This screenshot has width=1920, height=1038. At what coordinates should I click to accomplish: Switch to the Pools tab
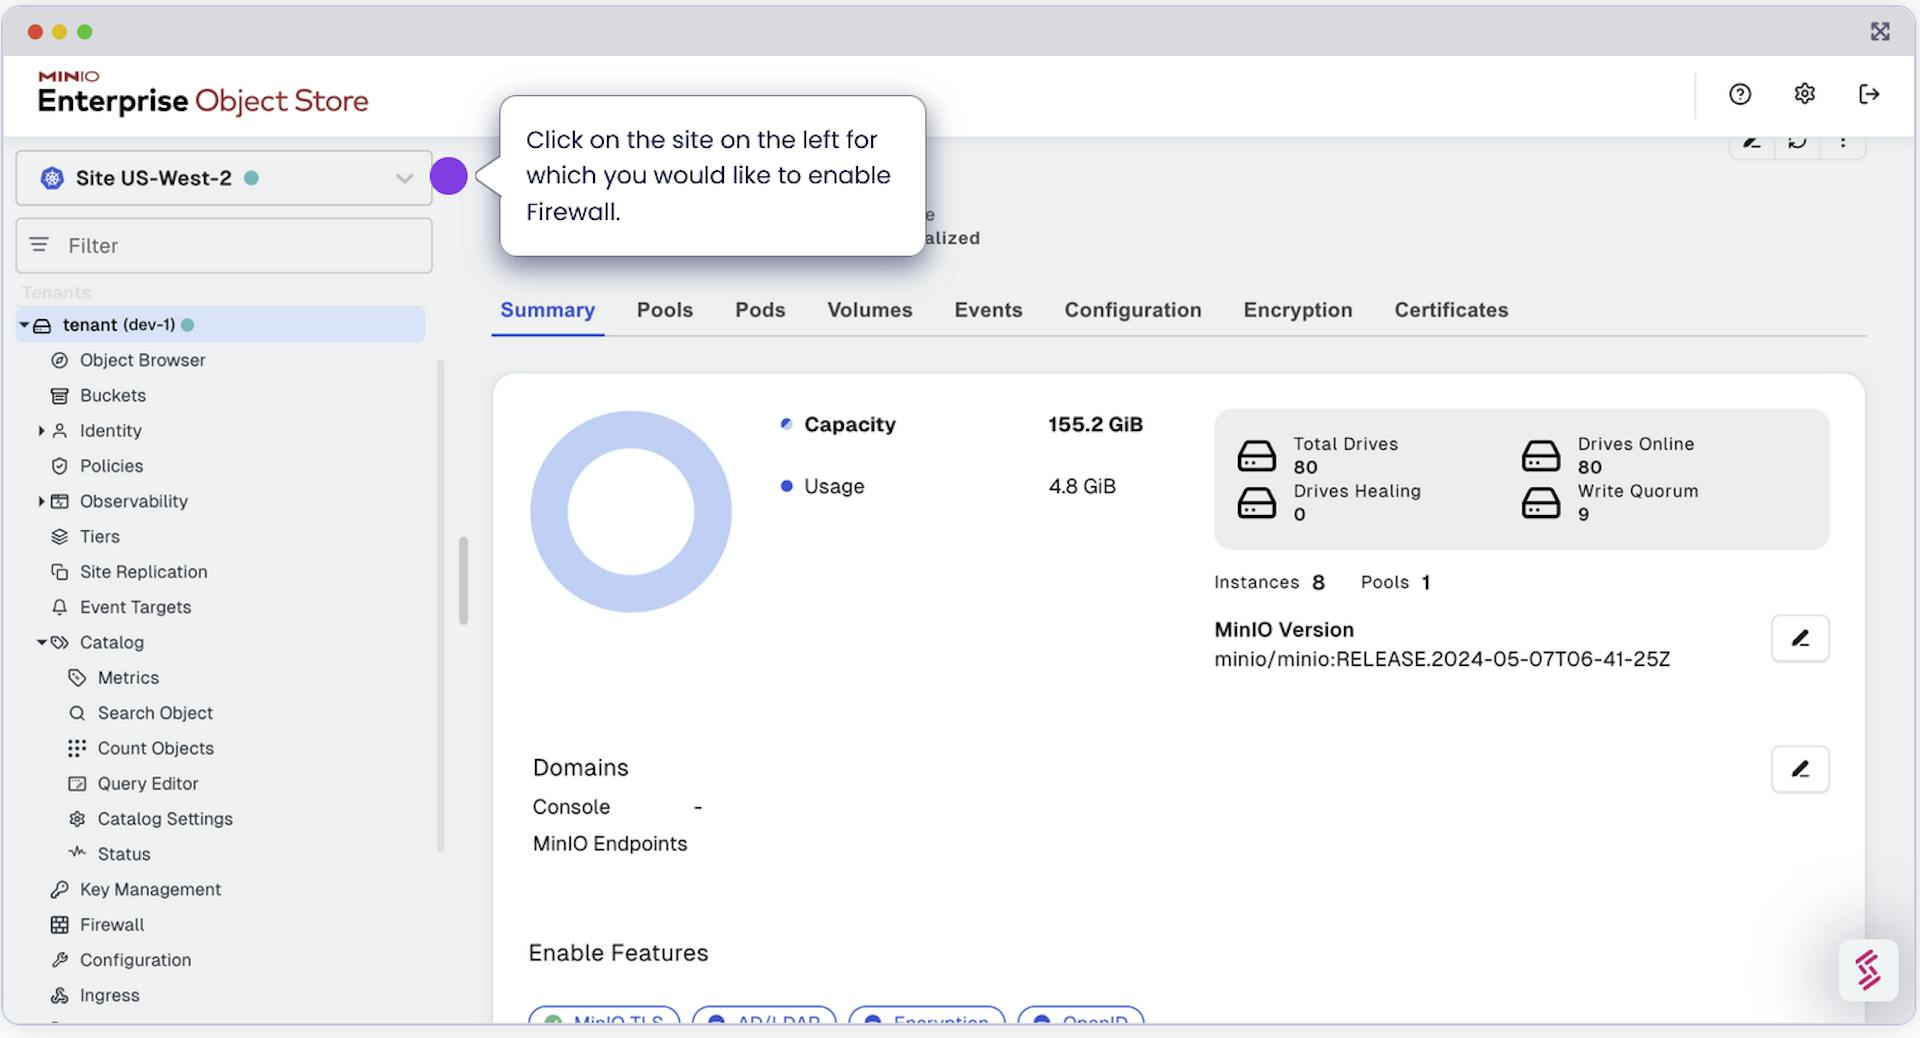tap(664, 310)
